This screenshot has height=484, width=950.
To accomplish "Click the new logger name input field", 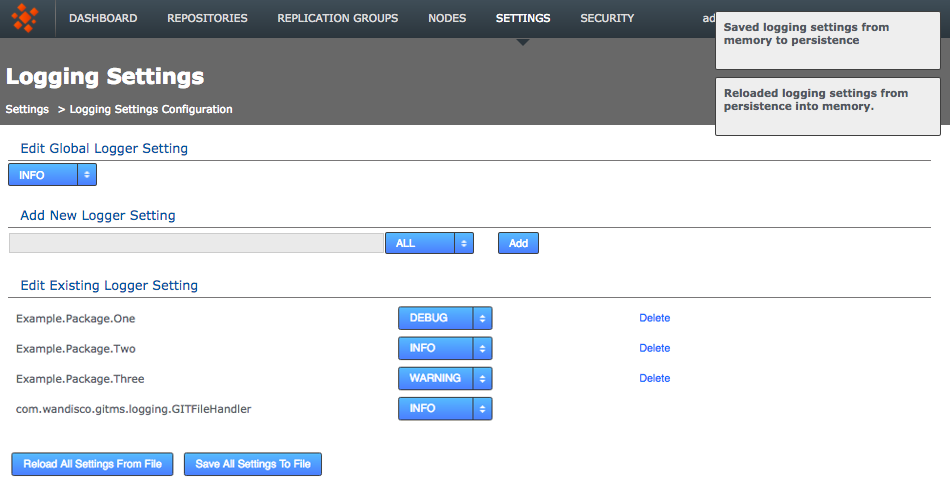I will point(195,243).
